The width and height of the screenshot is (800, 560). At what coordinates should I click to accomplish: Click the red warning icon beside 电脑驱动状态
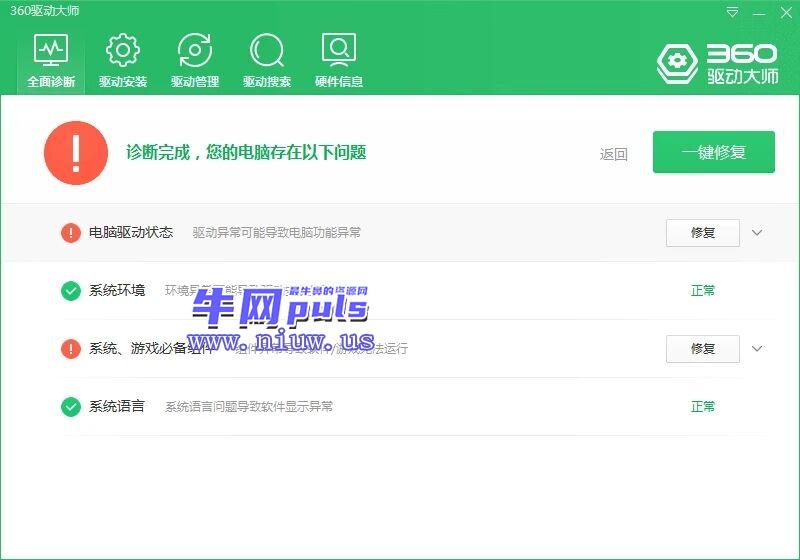(x=71, y=233)
